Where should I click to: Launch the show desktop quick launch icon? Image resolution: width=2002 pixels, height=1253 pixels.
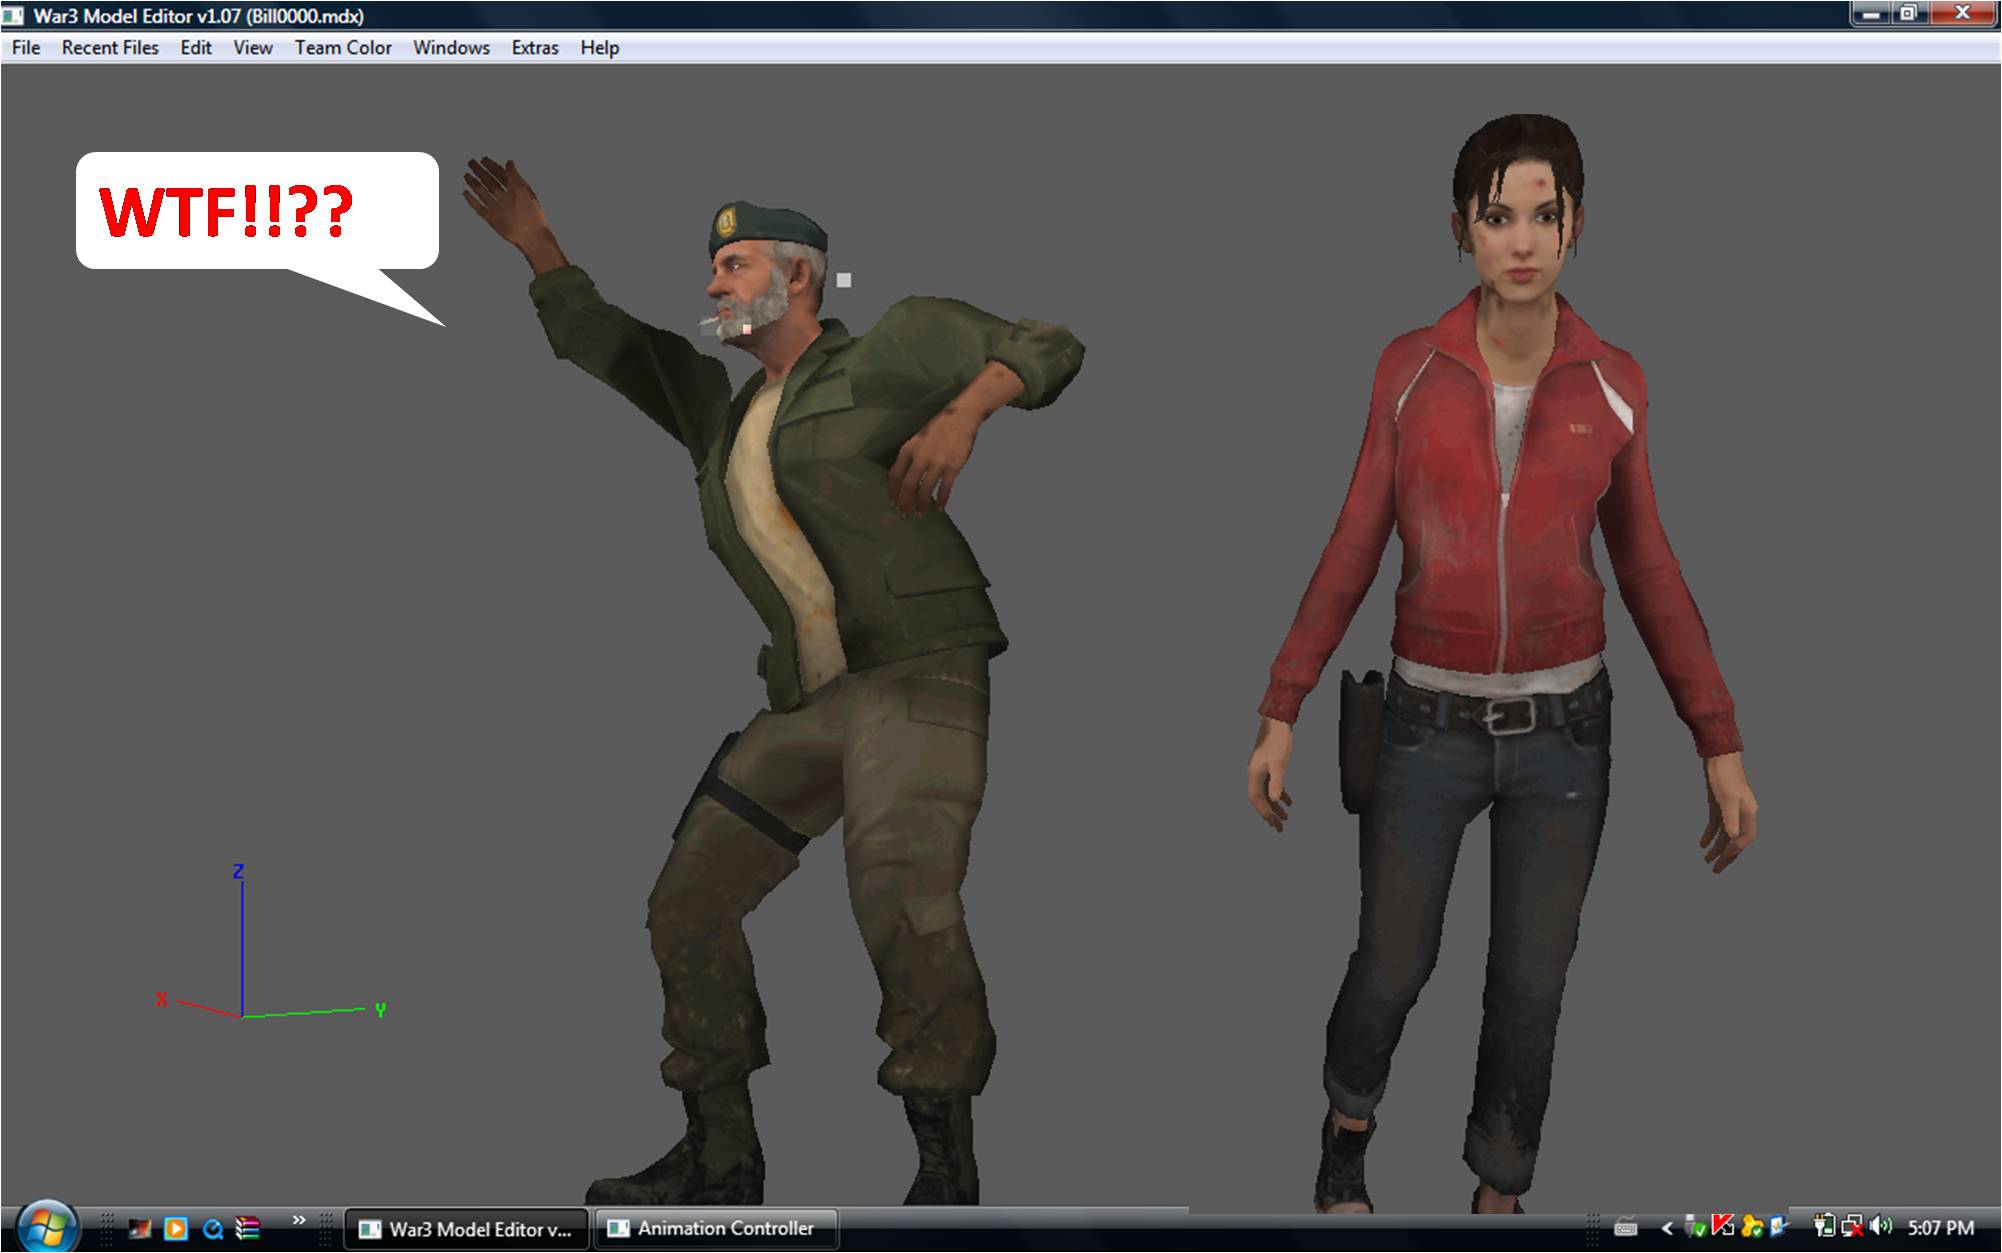tap(139, 1229)
